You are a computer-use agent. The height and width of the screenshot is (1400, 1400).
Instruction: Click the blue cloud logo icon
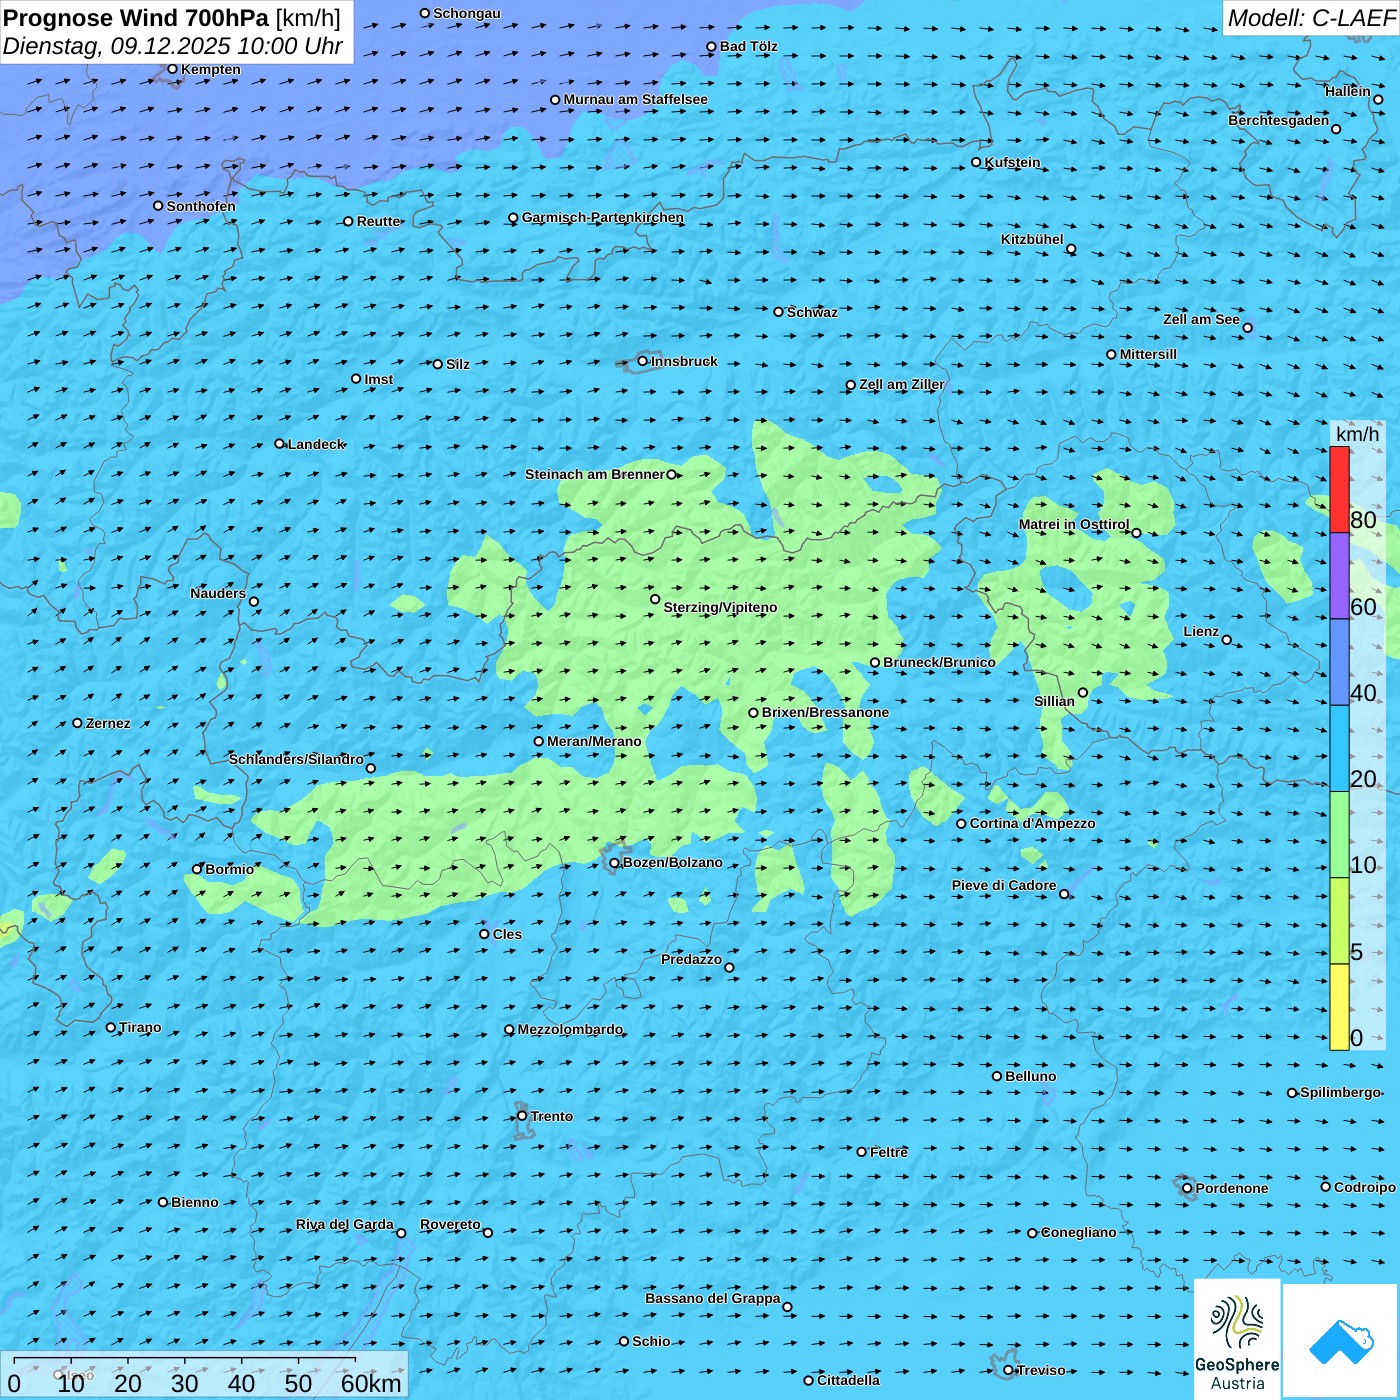coord(1341,1341)
